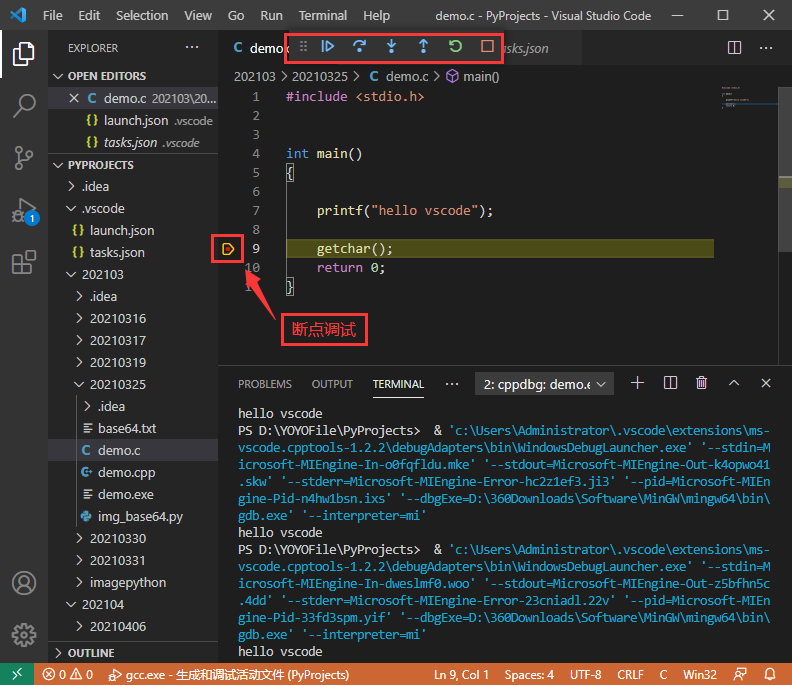Open notifications bell in status bar
792x685 pixels.
[770, 674]
